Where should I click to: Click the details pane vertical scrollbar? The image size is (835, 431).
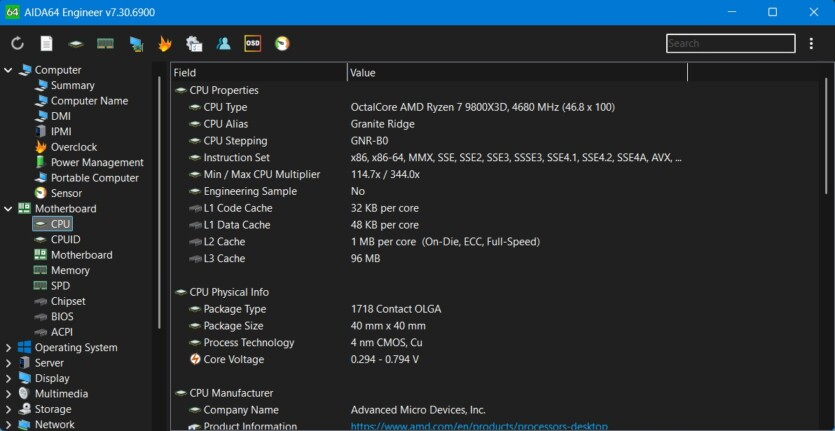click(826, 136)
